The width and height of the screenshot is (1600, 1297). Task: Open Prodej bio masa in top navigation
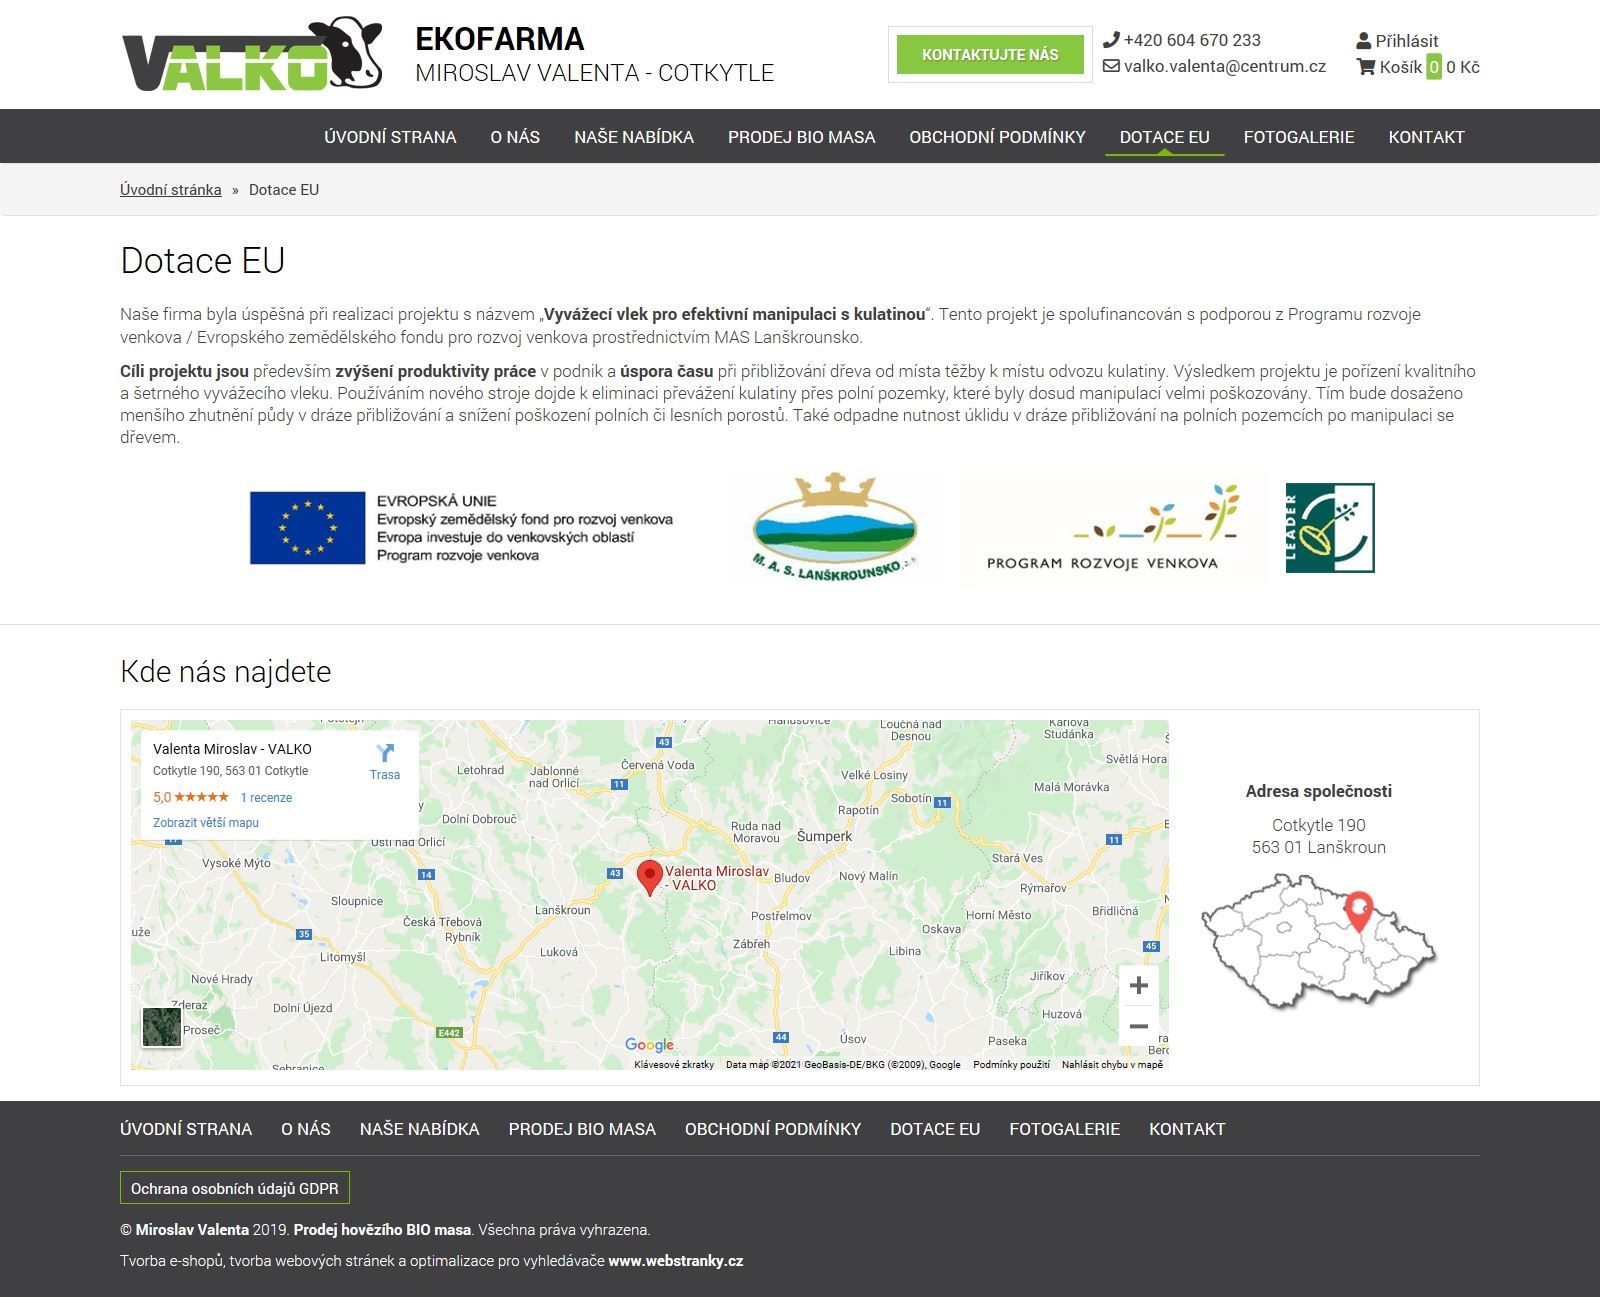[x=801, y=137]
